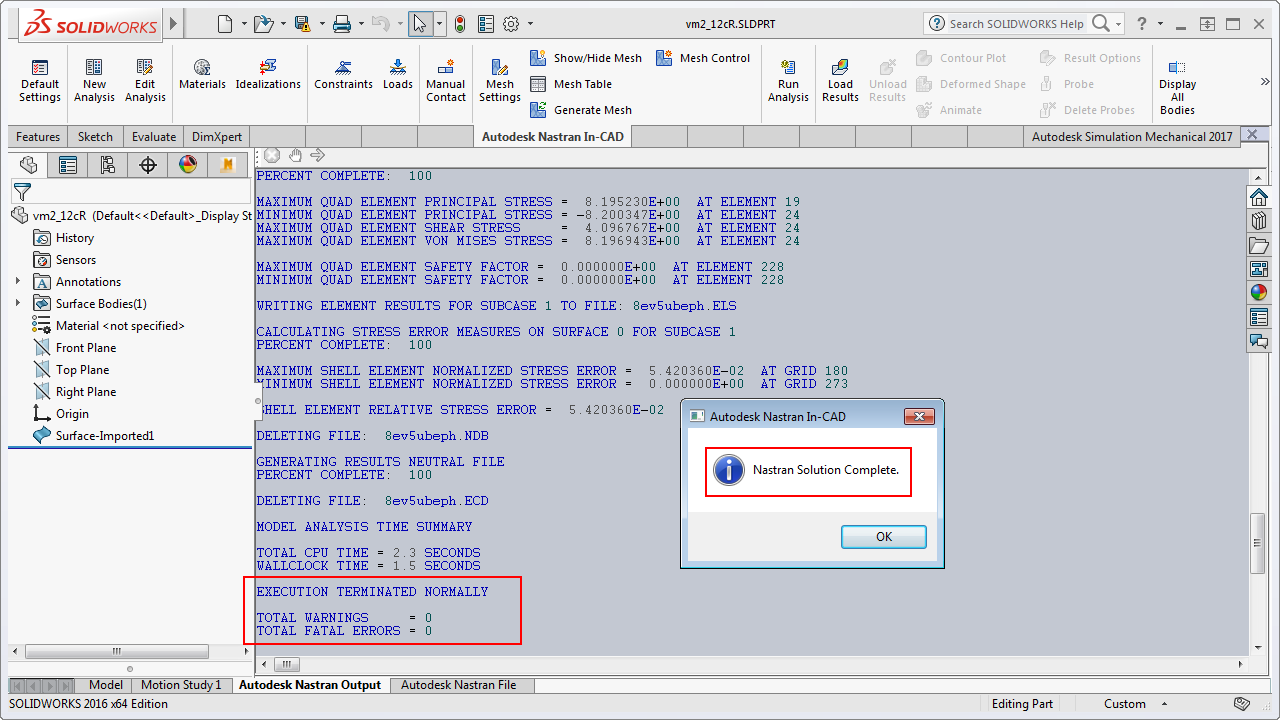This screenshot has height=720, width=1280.
Task: Add Constraints to the model
Action: (x=343, y=74)
